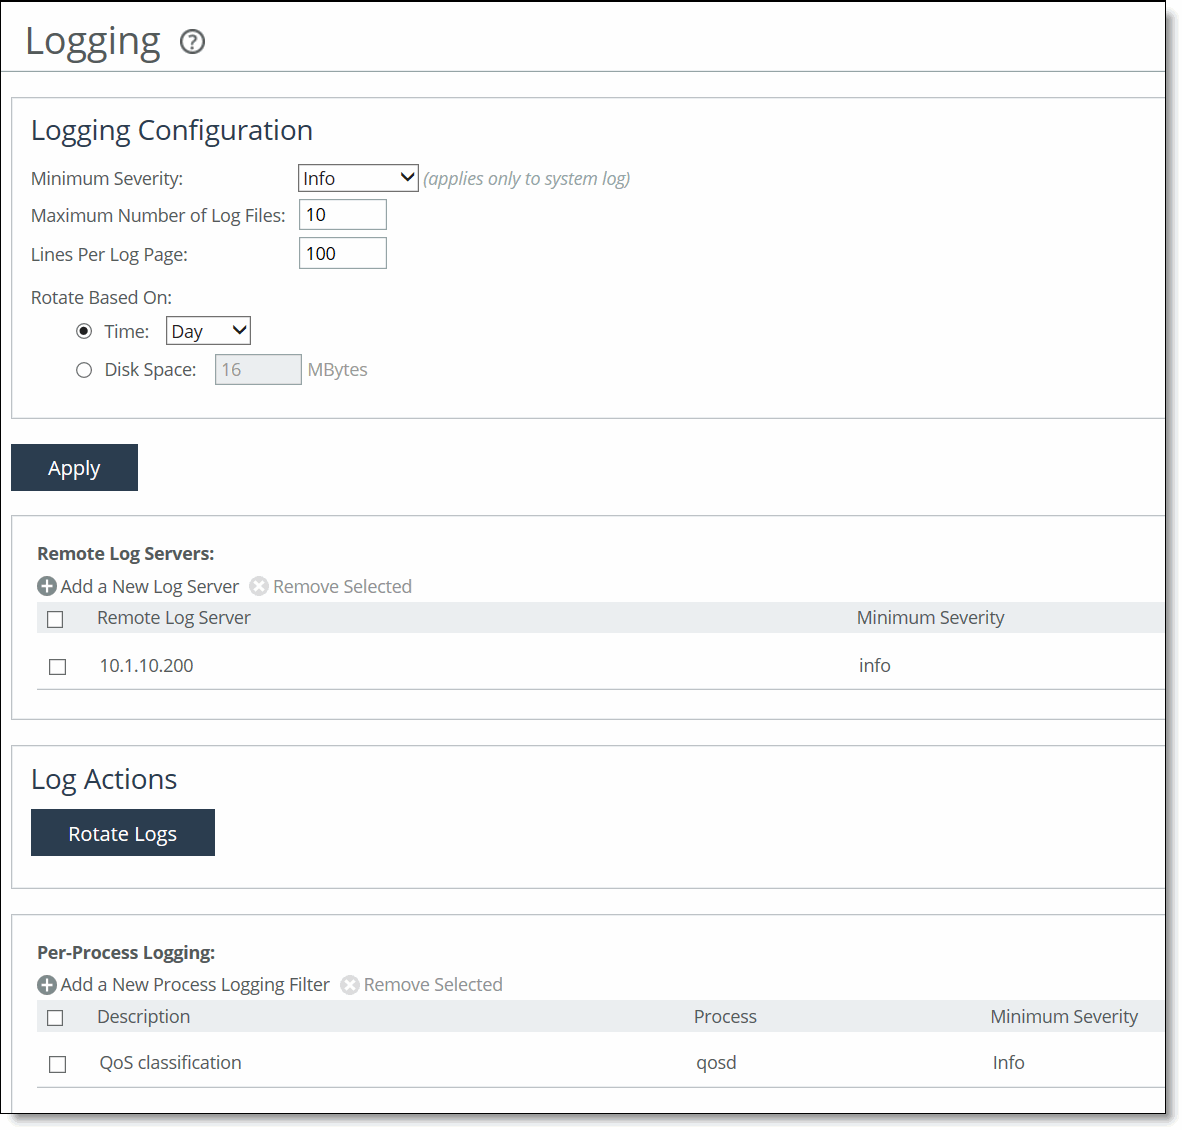Click Remove Selected in Per-Process Logging
Viewport: 1182px width, 1130px height.
click(x=433, y=985)
